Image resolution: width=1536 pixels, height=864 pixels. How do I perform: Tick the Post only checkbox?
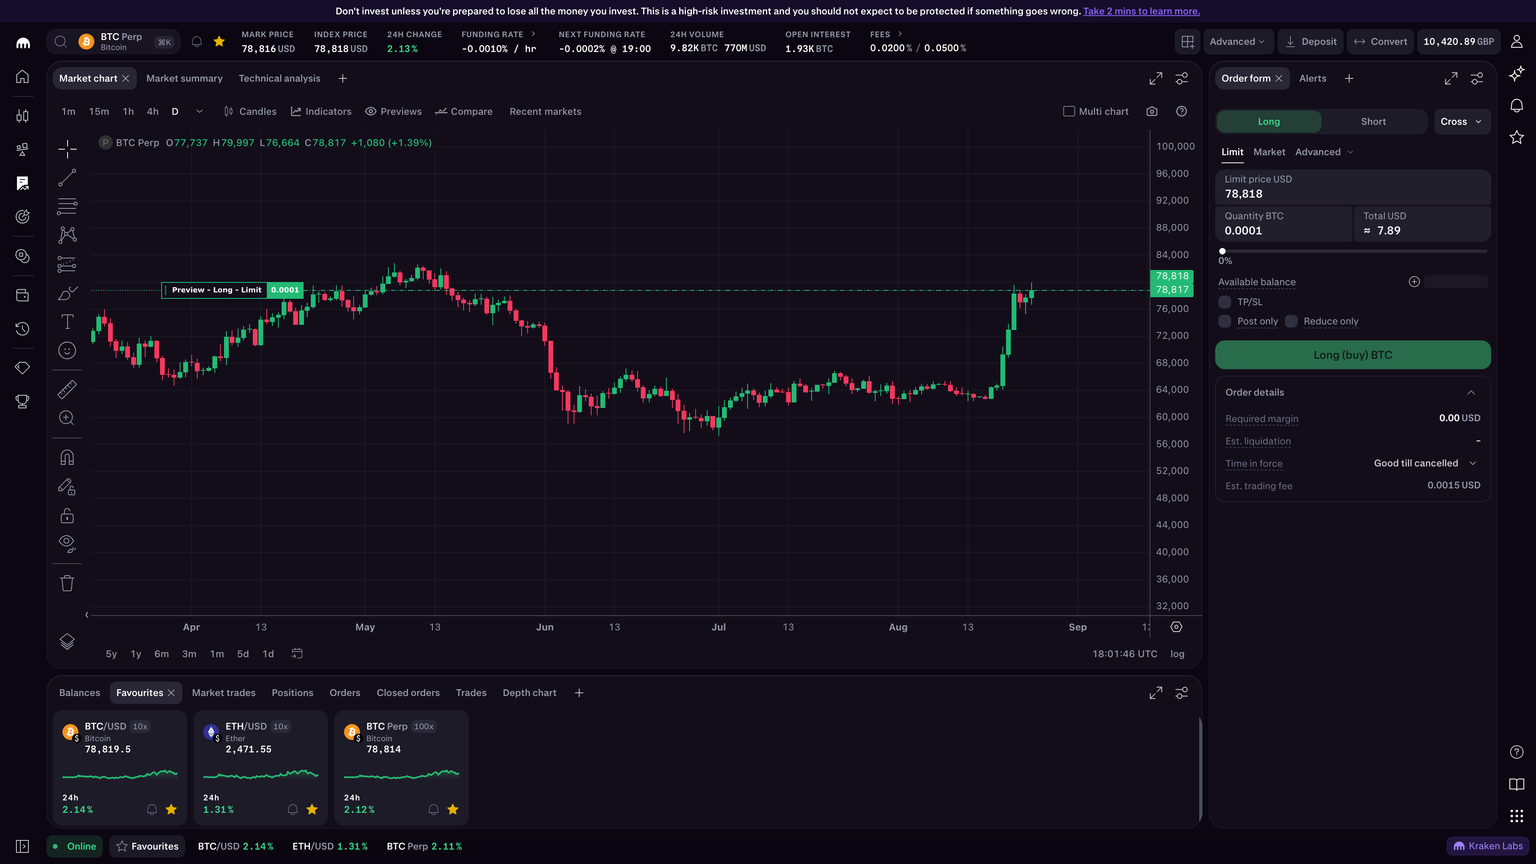point(1224,321)
